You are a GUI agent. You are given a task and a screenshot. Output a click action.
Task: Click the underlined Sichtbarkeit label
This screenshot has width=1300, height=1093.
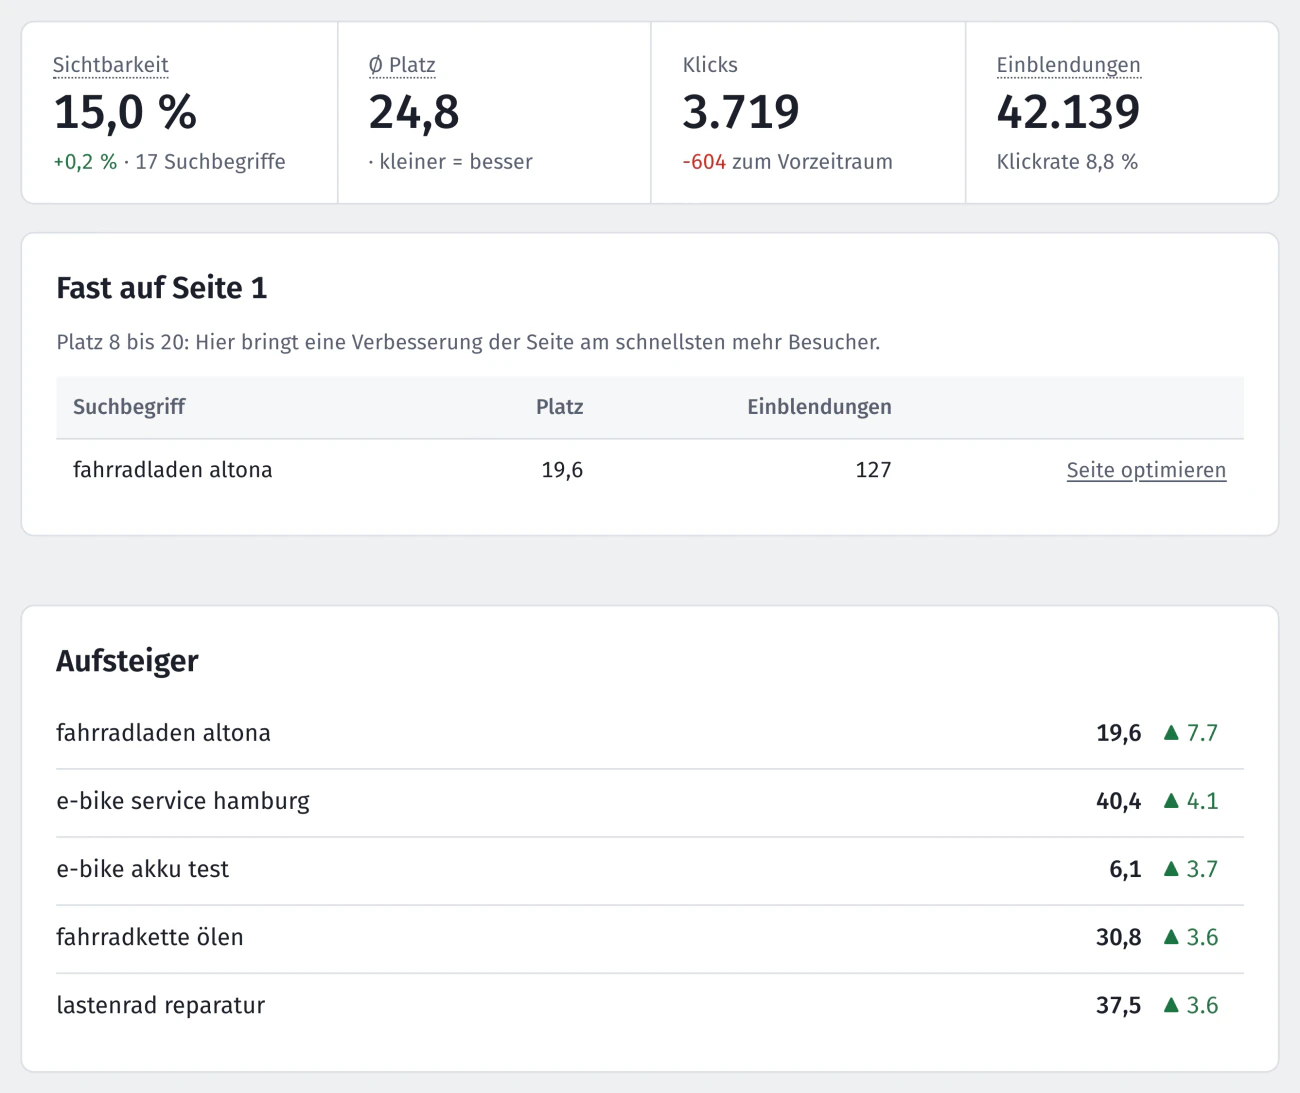pyautogui.click(x=111, y=65)
